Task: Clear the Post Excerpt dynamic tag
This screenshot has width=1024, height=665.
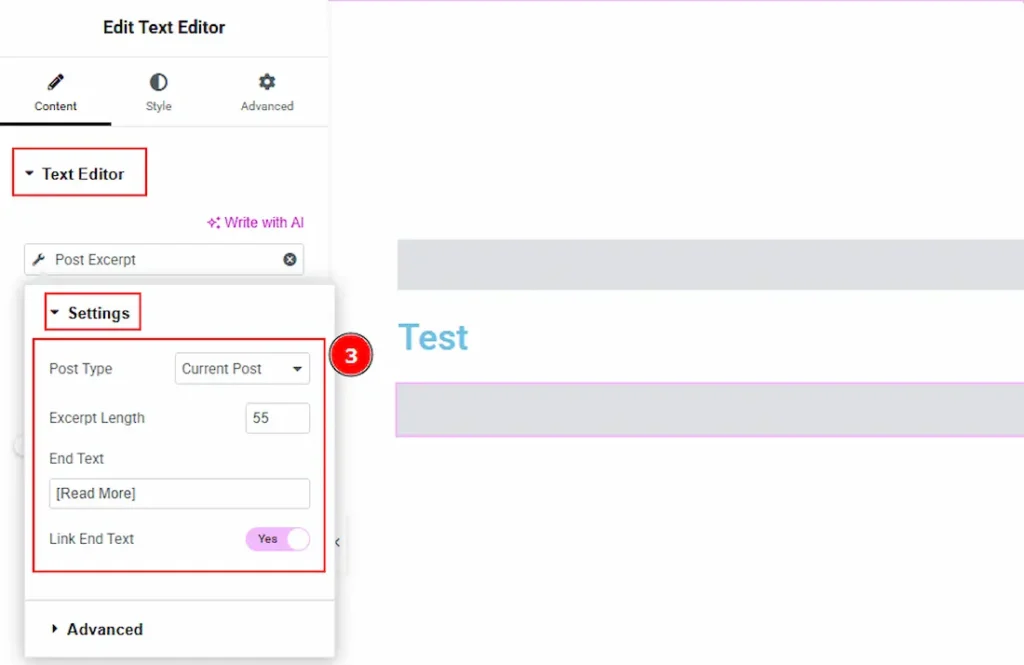Action: point(289,260)
